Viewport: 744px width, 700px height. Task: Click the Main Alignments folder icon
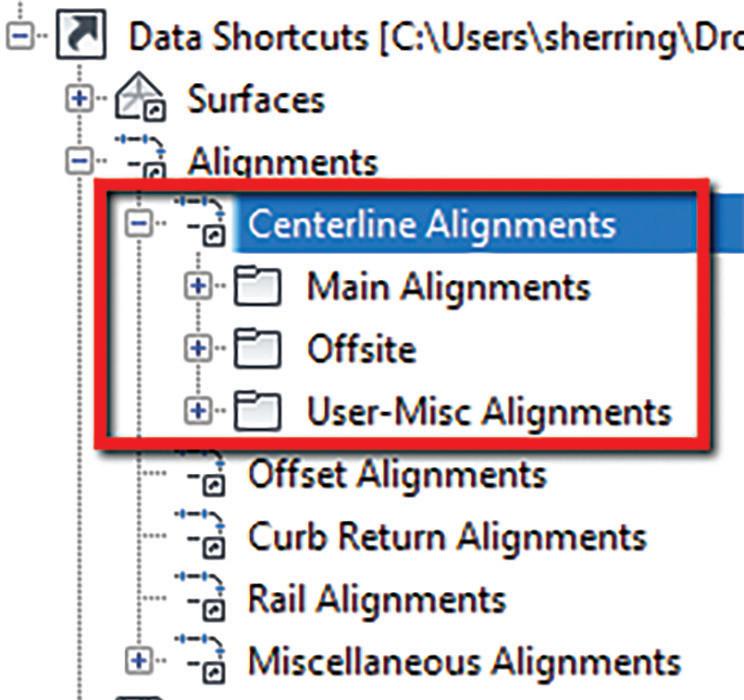(x=257, y=286)
